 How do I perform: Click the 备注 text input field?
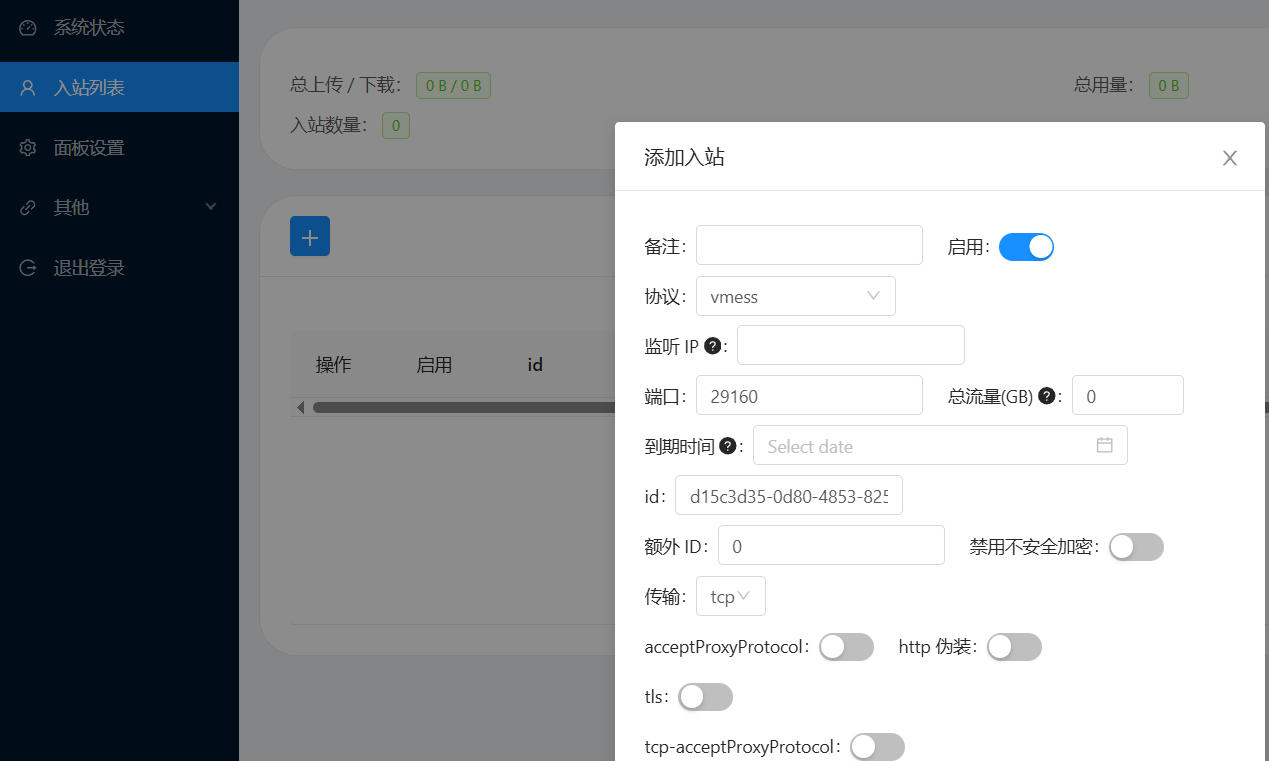coord(808,245)
